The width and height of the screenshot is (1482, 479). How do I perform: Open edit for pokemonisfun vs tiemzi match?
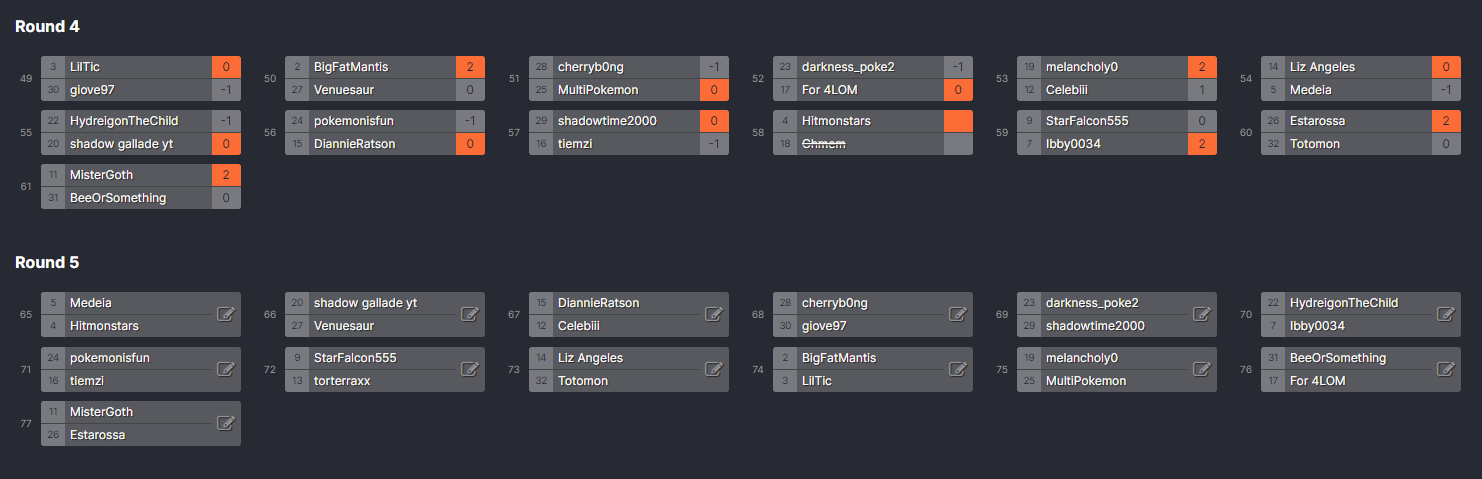[226, 369]
